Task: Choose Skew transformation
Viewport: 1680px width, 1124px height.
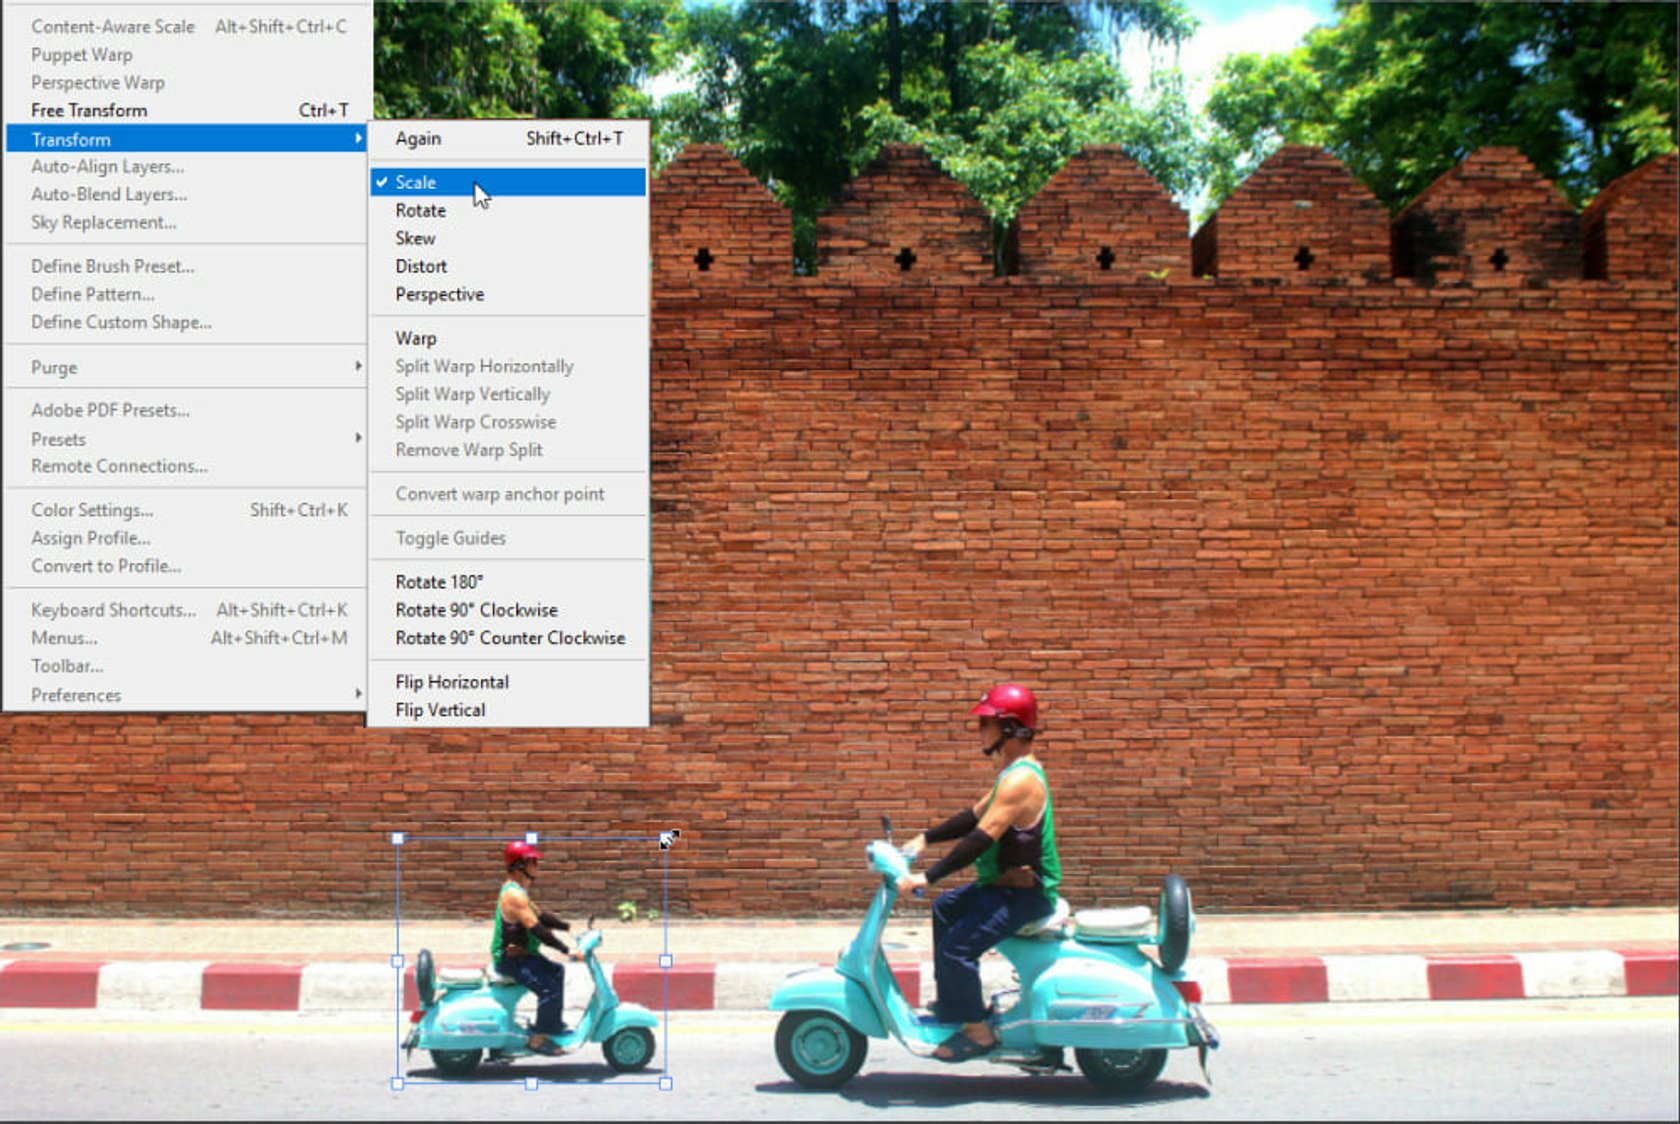Action: [416, 238]
